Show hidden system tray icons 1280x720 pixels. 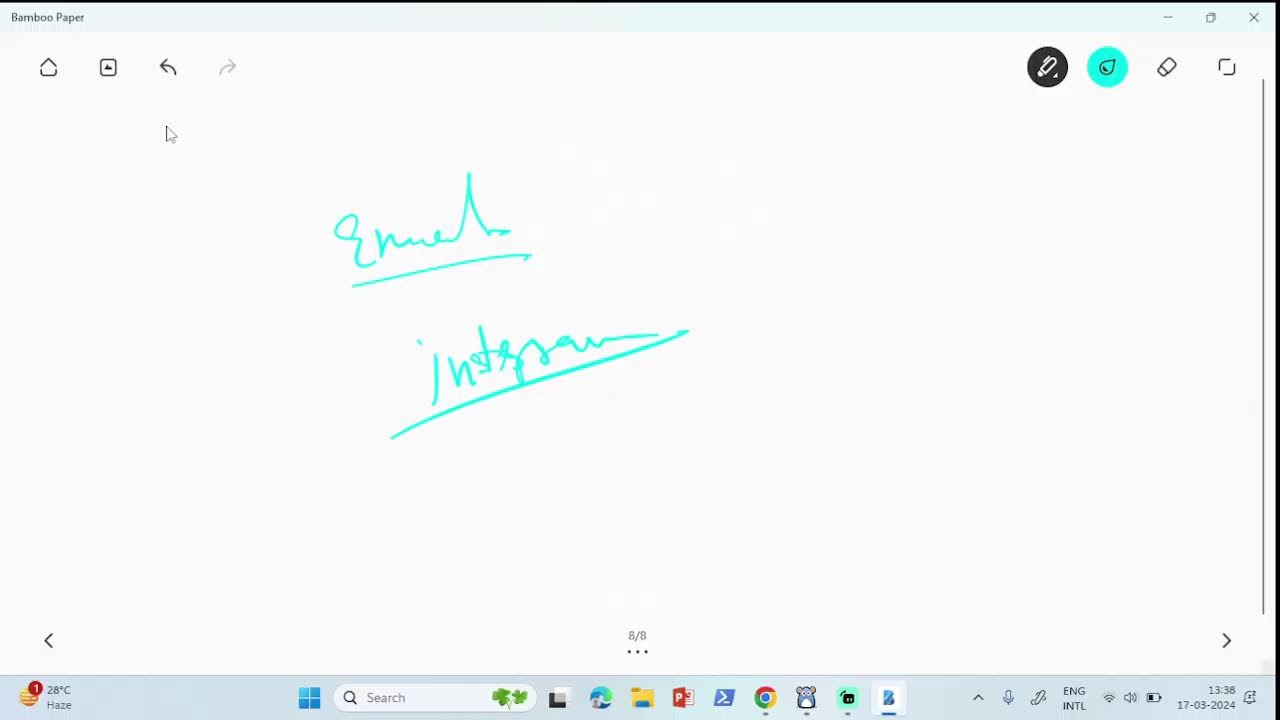point(978,698)
